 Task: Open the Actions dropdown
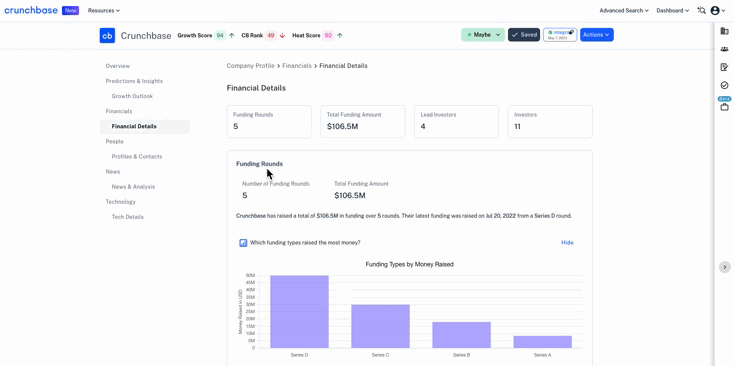click(x=597, y=35)
